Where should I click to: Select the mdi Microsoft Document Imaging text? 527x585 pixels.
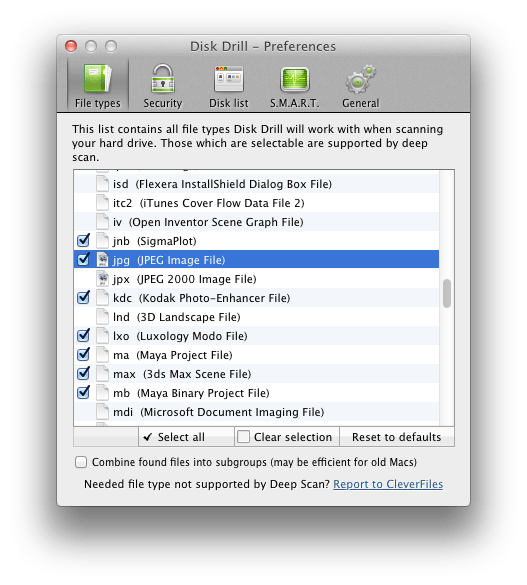pos(219,412)
